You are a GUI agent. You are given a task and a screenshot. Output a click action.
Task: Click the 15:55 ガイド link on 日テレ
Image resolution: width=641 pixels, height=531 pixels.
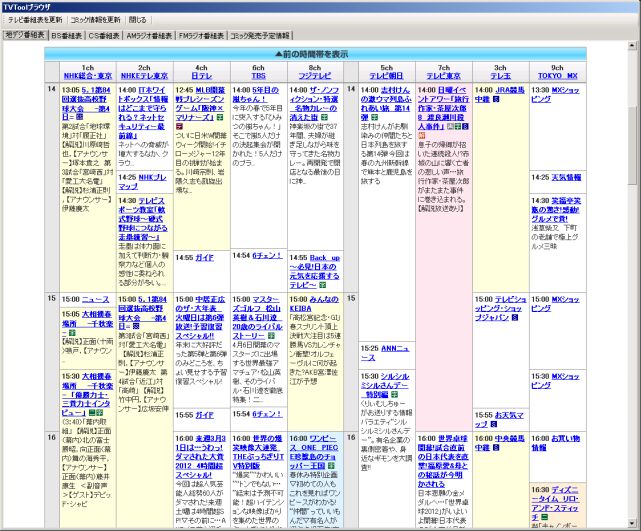pos(204,415)
